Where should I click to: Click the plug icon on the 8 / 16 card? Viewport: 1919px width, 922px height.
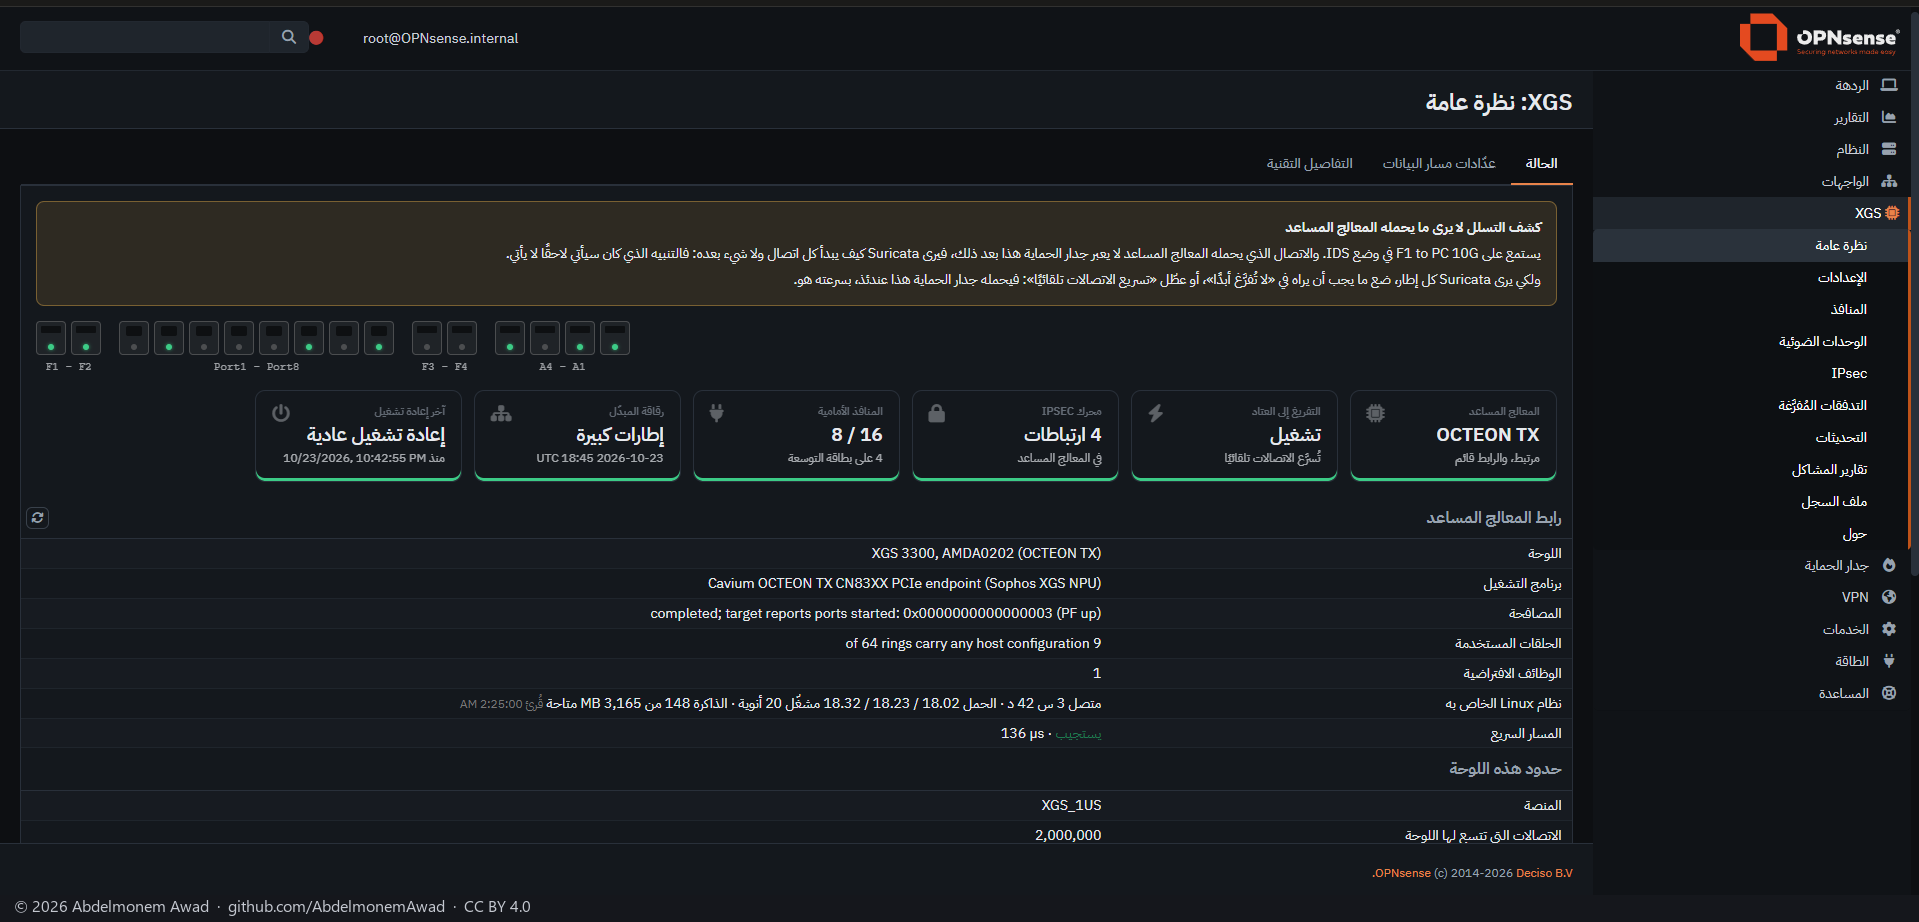[717, 413]
